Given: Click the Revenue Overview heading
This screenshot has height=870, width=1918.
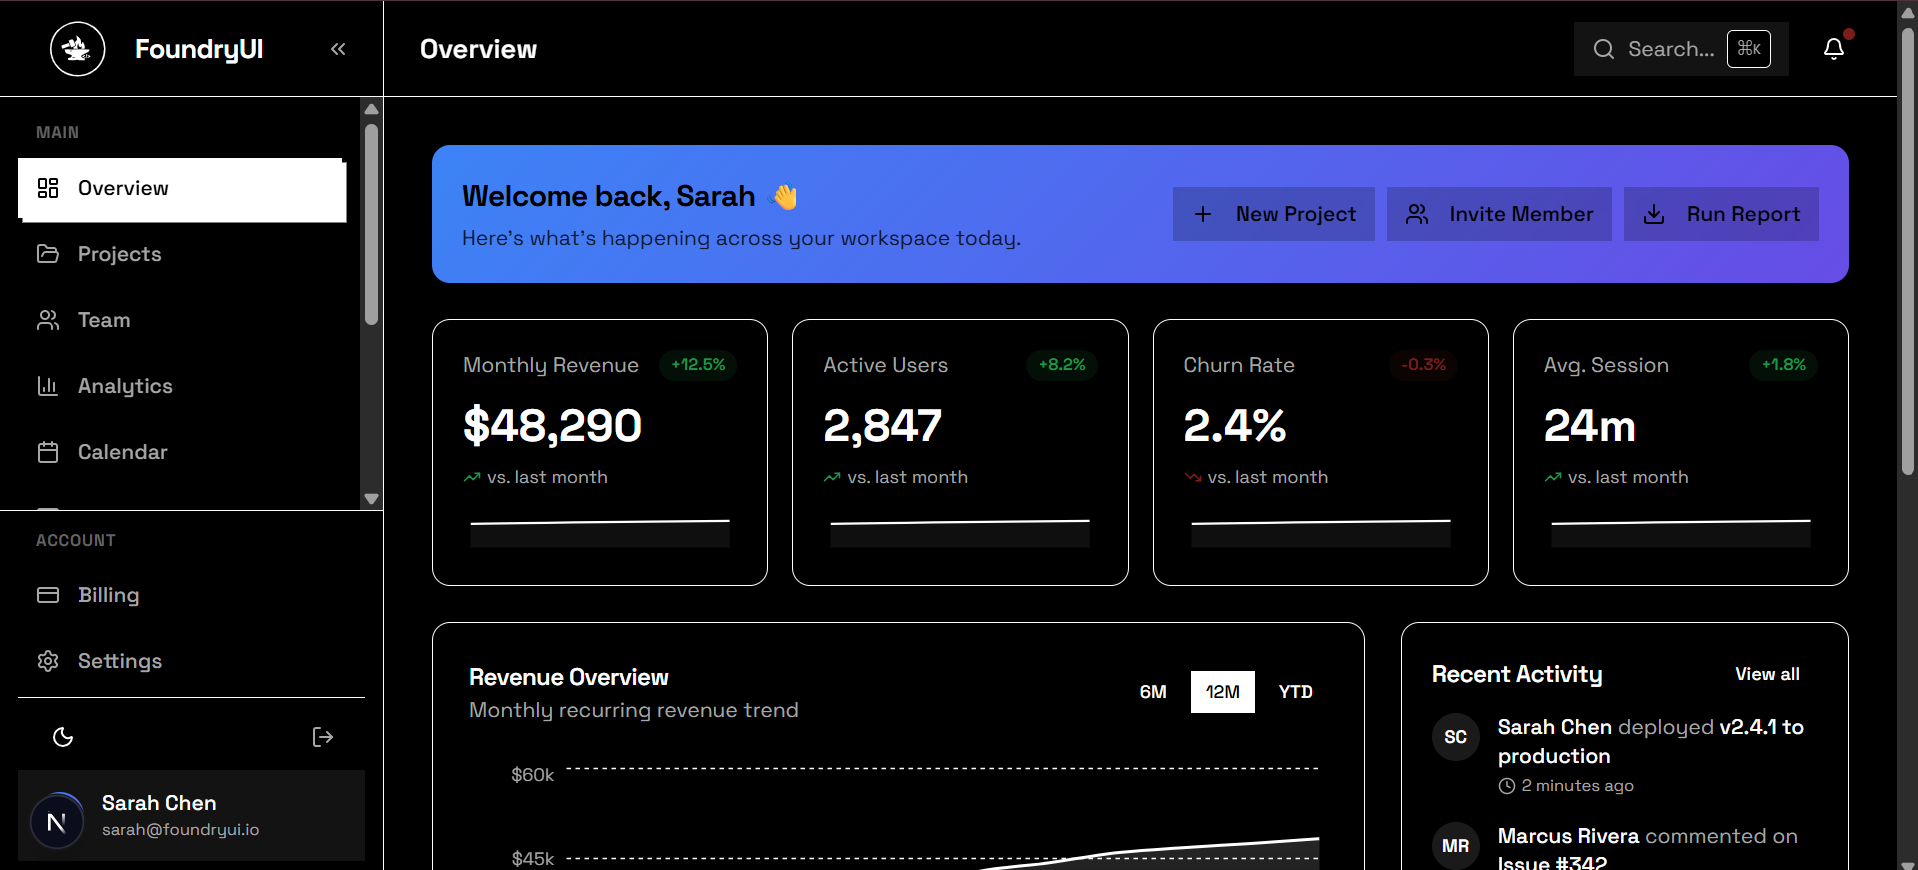Looking at the screenshot, I should [x=568, y=677].
